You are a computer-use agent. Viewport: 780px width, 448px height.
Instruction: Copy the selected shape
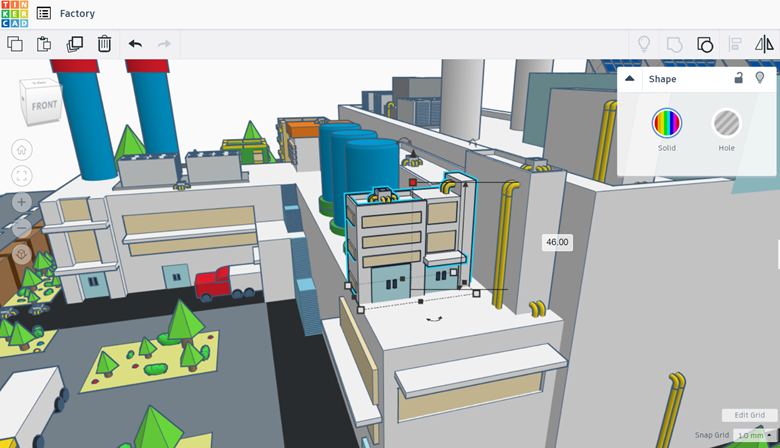(15, 44)
